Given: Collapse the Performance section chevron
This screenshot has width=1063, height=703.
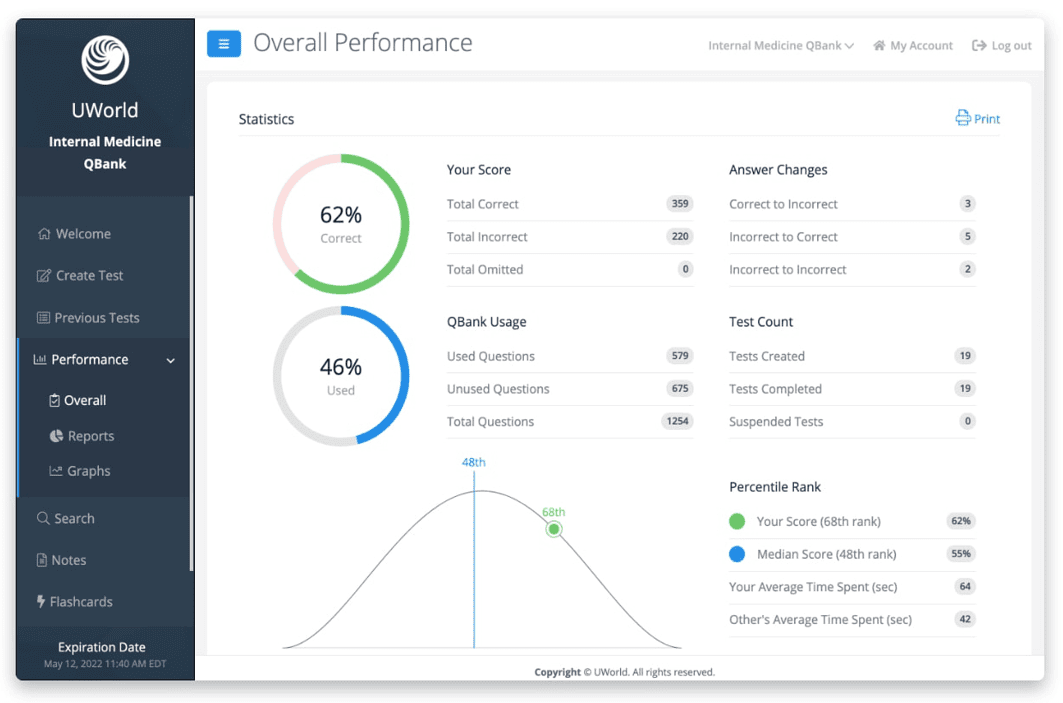Looking at the screenshot, I should point(171,361).
